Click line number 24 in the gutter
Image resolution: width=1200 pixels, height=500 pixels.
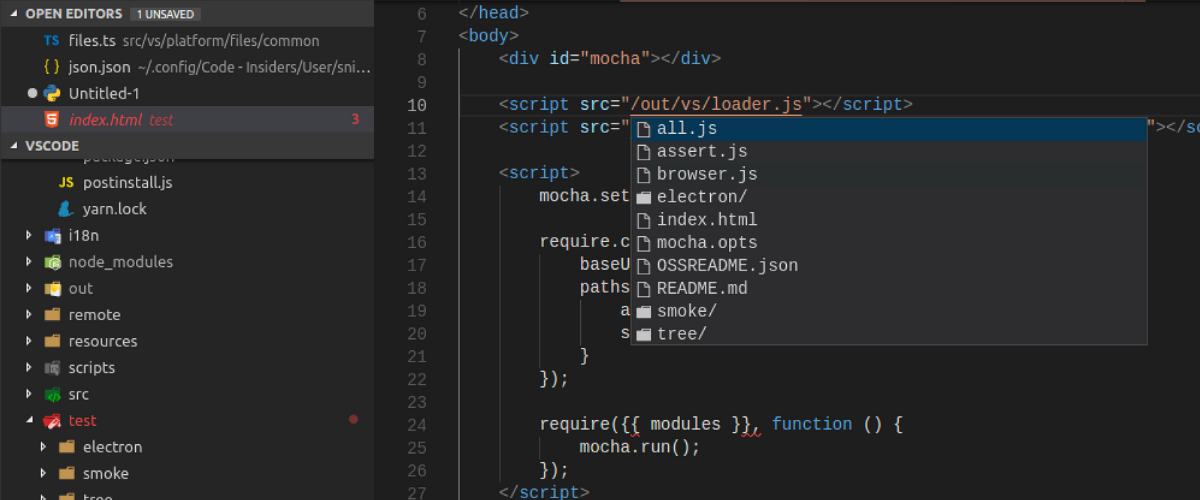[417, 425]
